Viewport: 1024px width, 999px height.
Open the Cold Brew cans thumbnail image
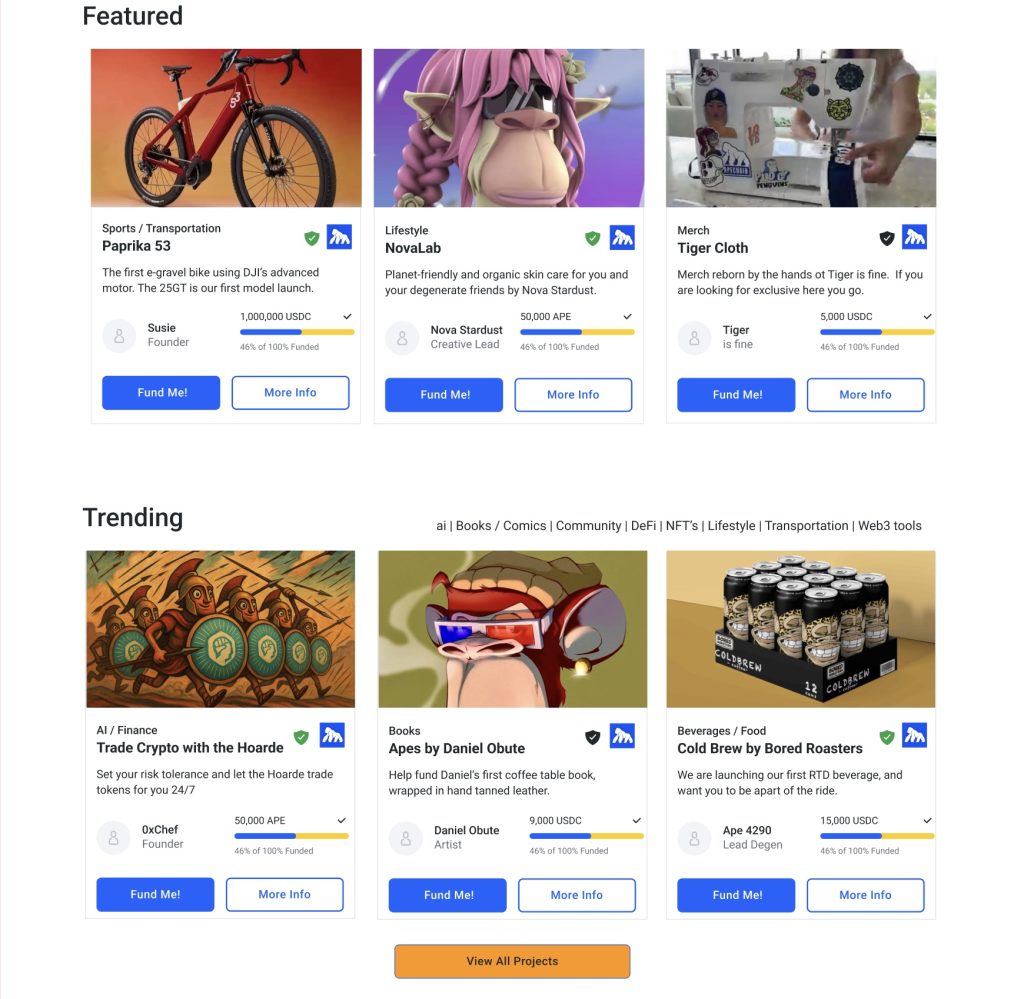[x=801, y=629]
